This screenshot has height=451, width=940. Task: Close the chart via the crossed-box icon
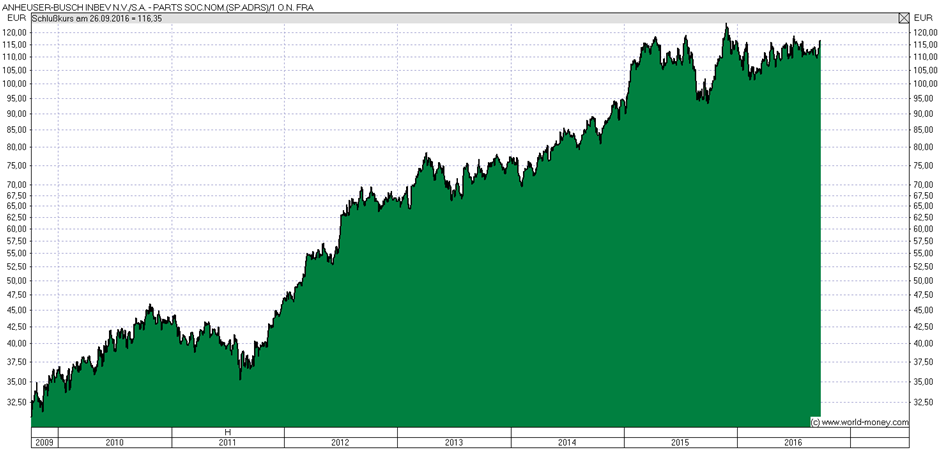click(x=903, y=18)
